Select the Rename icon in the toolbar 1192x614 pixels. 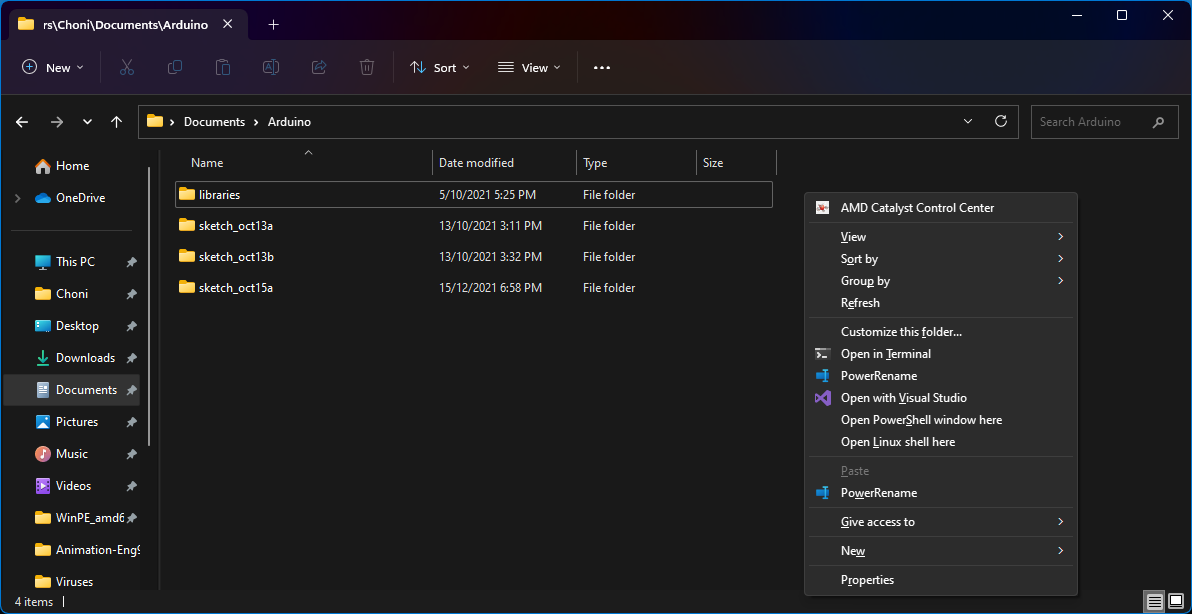coord(270,67)
